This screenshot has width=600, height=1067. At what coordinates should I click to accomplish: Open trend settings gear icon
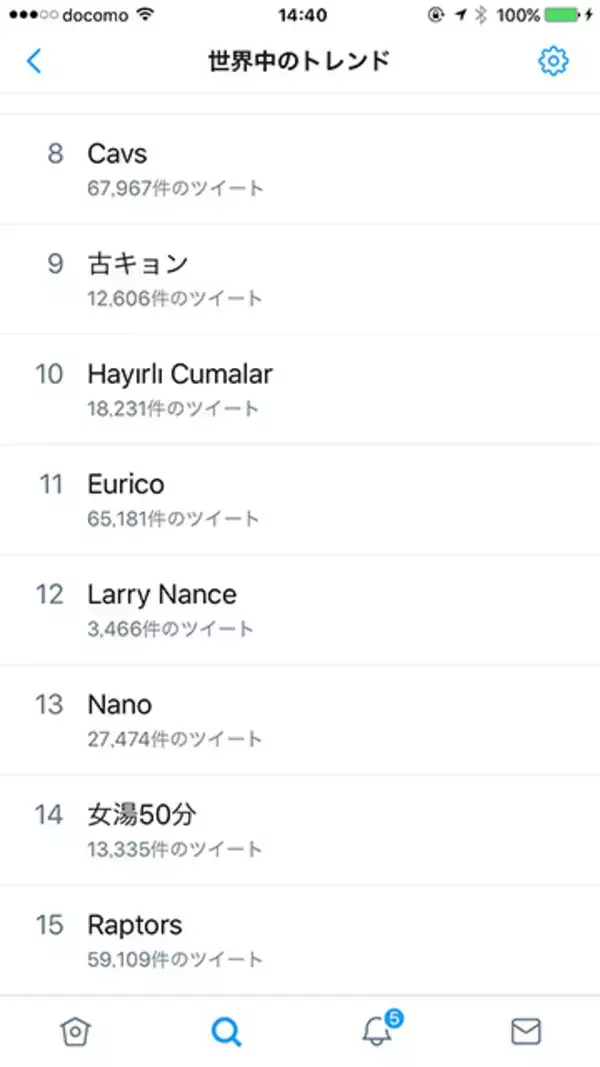tap(553, 61)
